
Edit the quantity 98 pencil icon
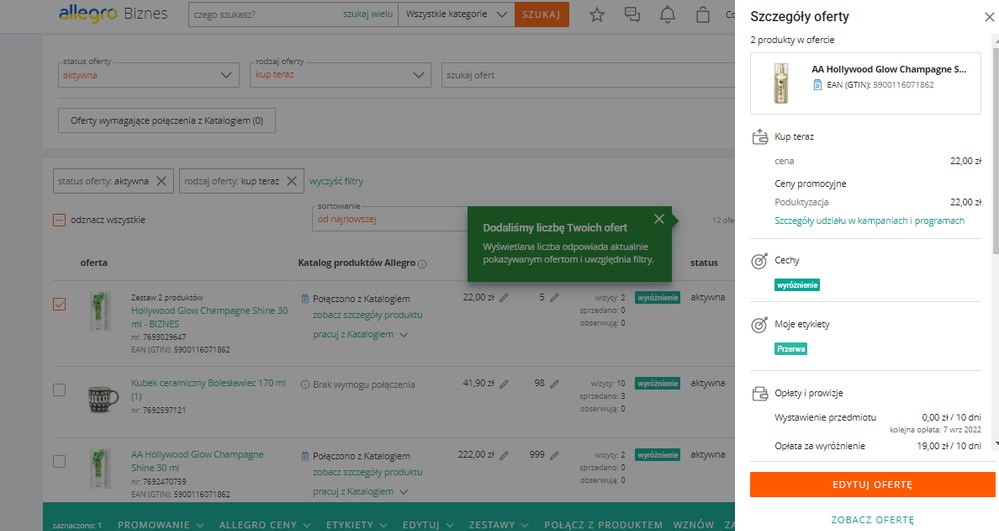pyautogui.click(x=554, y=383)
